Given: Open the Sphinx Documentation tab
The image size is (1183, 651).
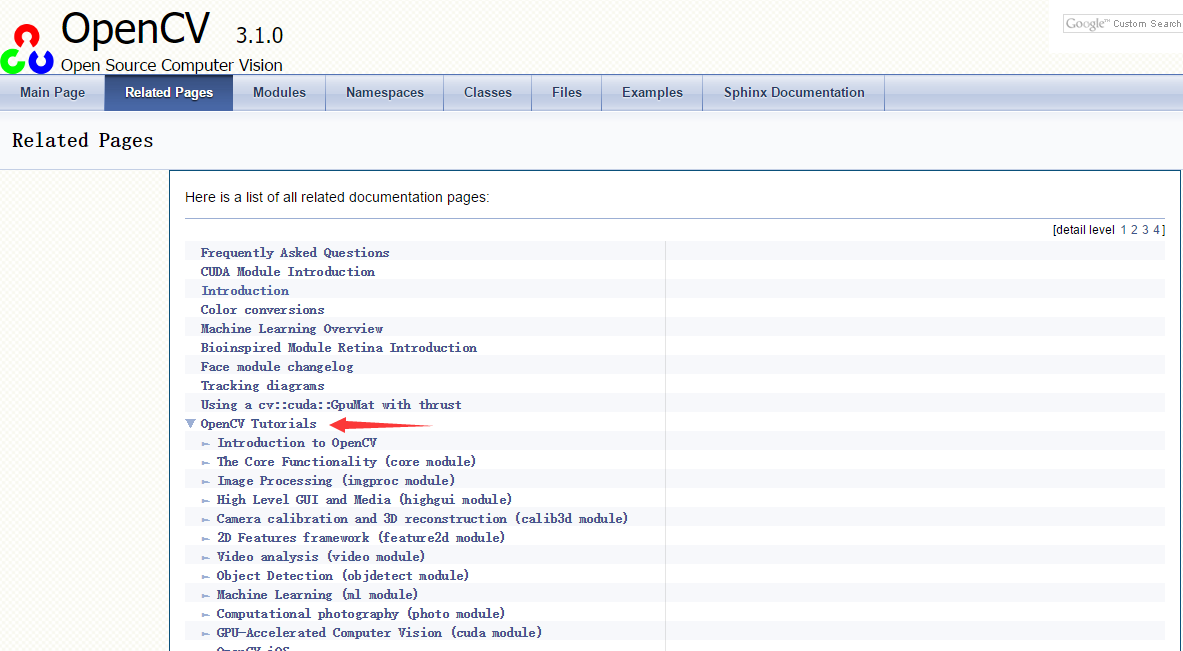Looking at the screenshot, I should pyautogui.click(x=794, y=93).
